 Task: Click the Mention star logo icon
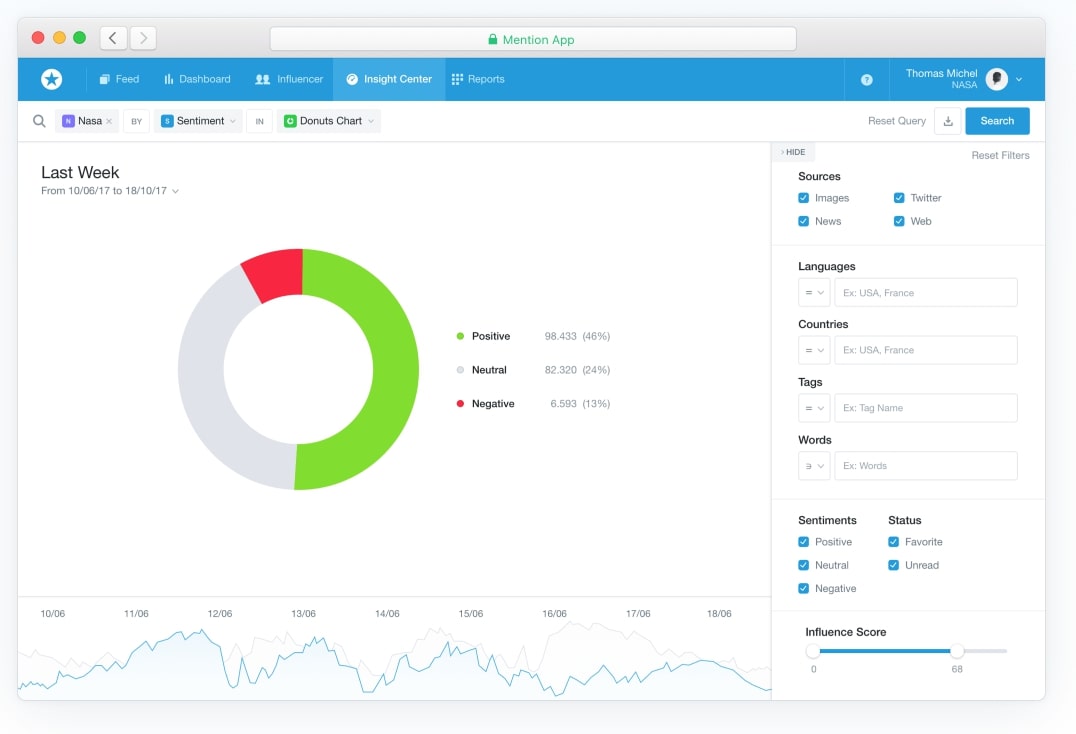(51, 79)
